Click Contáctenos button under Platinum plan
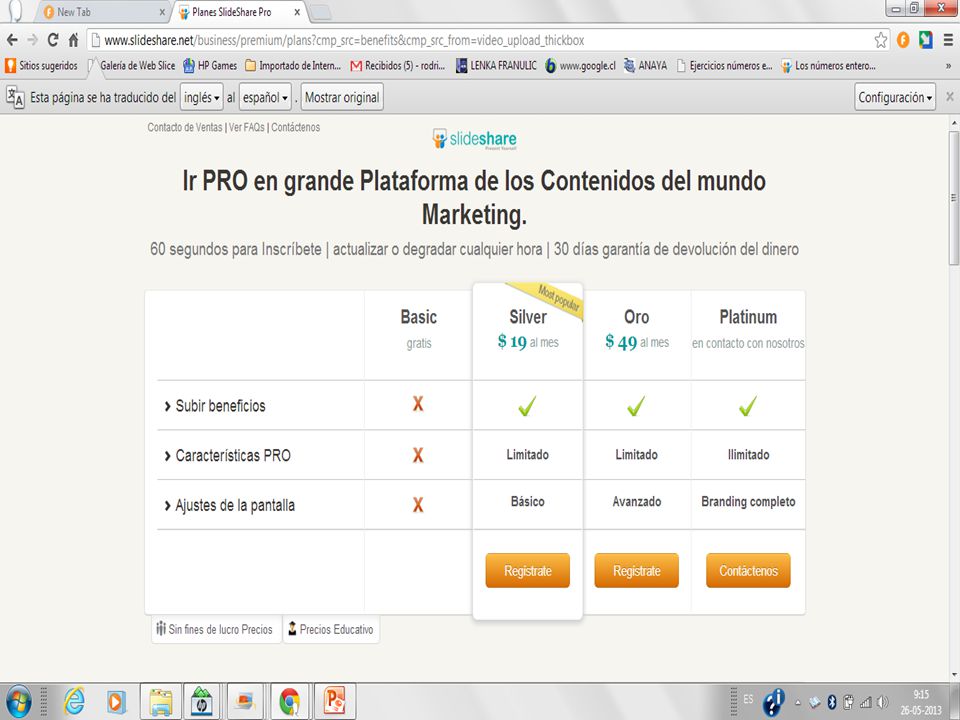 point(748,571)
